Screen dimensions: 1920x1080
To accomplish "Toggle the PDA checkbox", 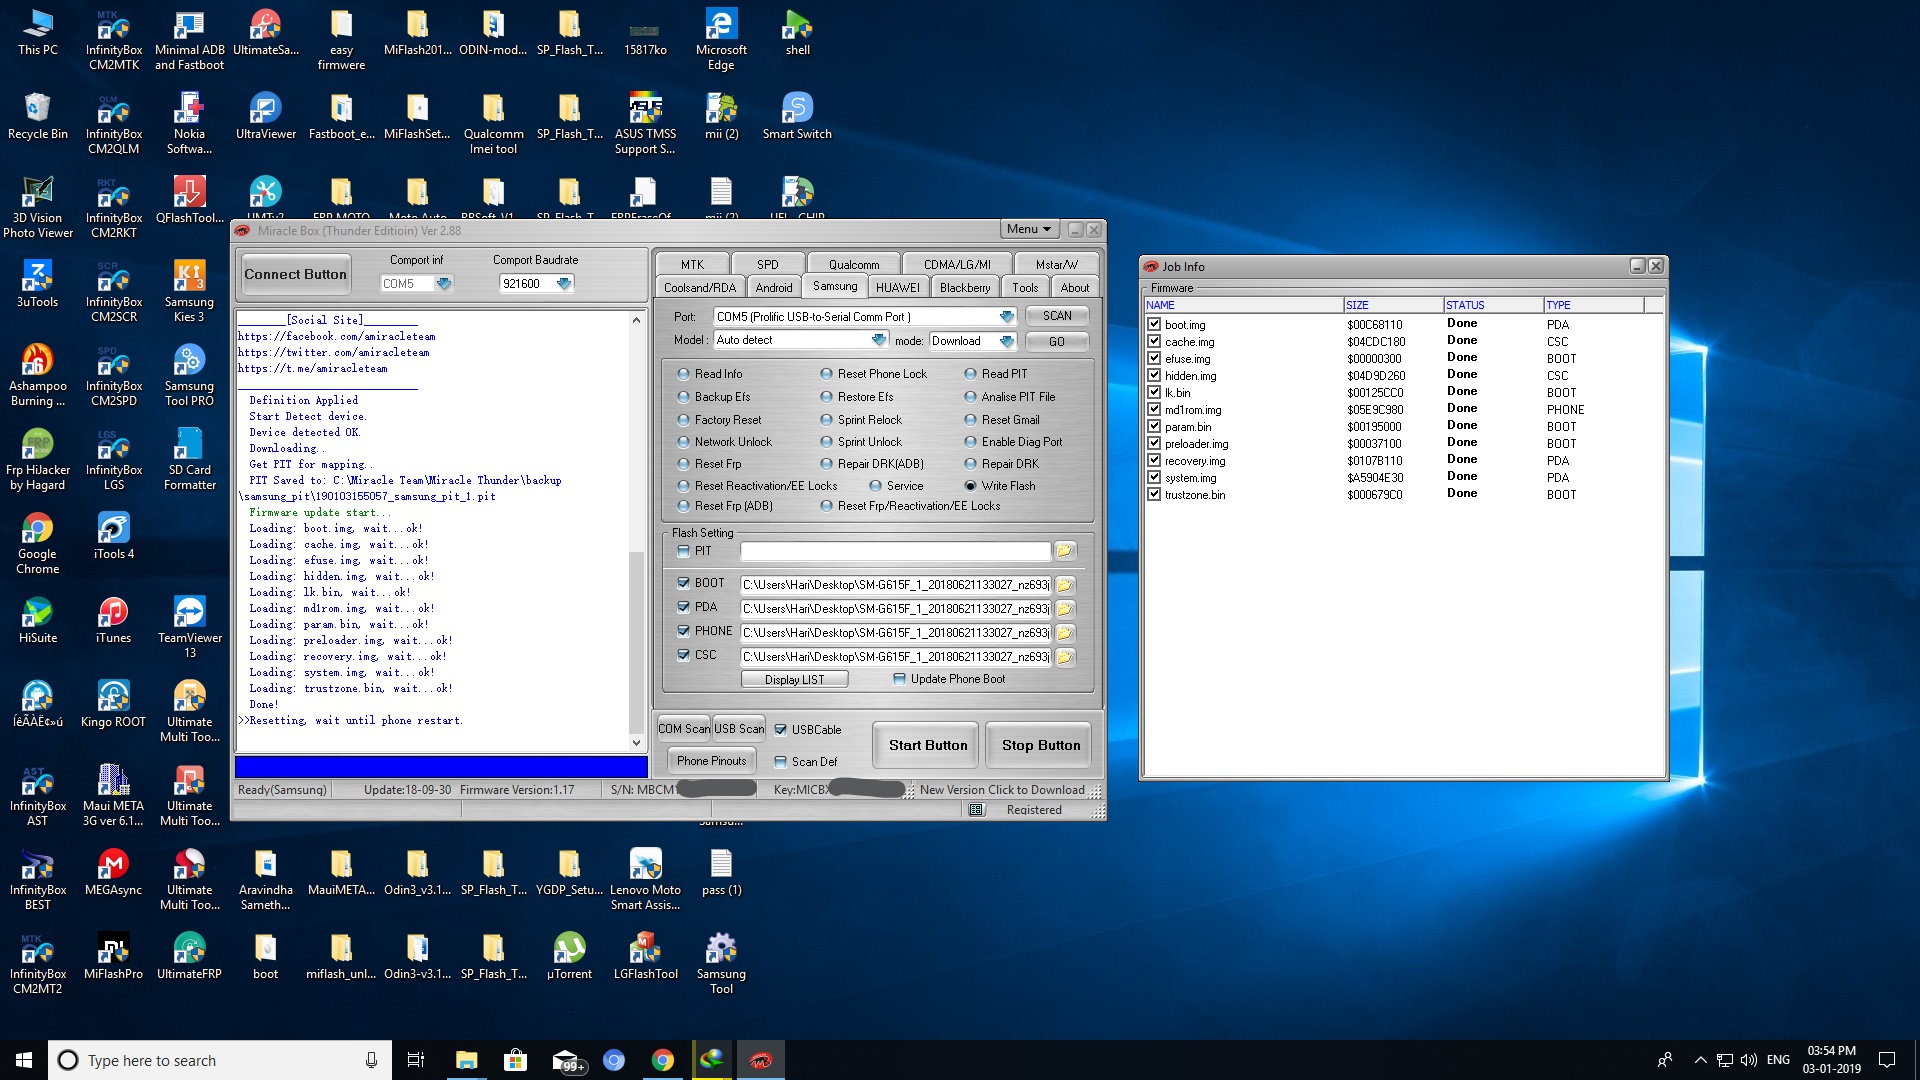I will tap(684, 607).
